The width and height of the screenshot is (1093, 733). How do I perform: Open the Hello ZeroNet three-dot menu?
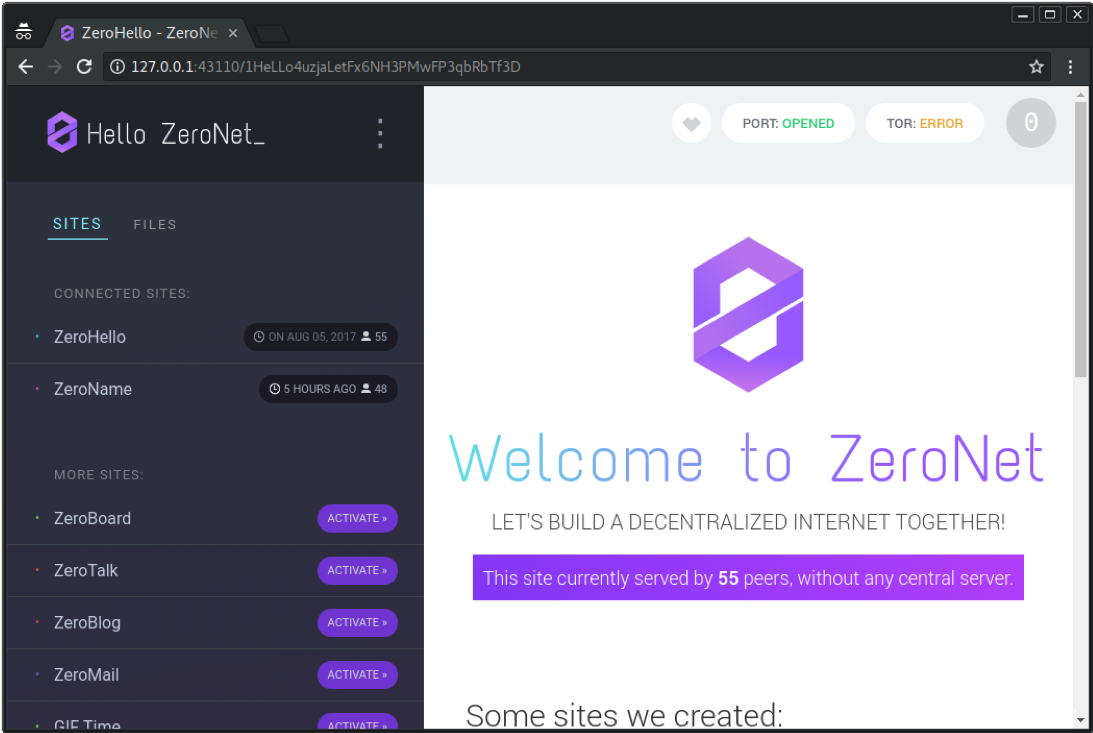click(380, 133)
